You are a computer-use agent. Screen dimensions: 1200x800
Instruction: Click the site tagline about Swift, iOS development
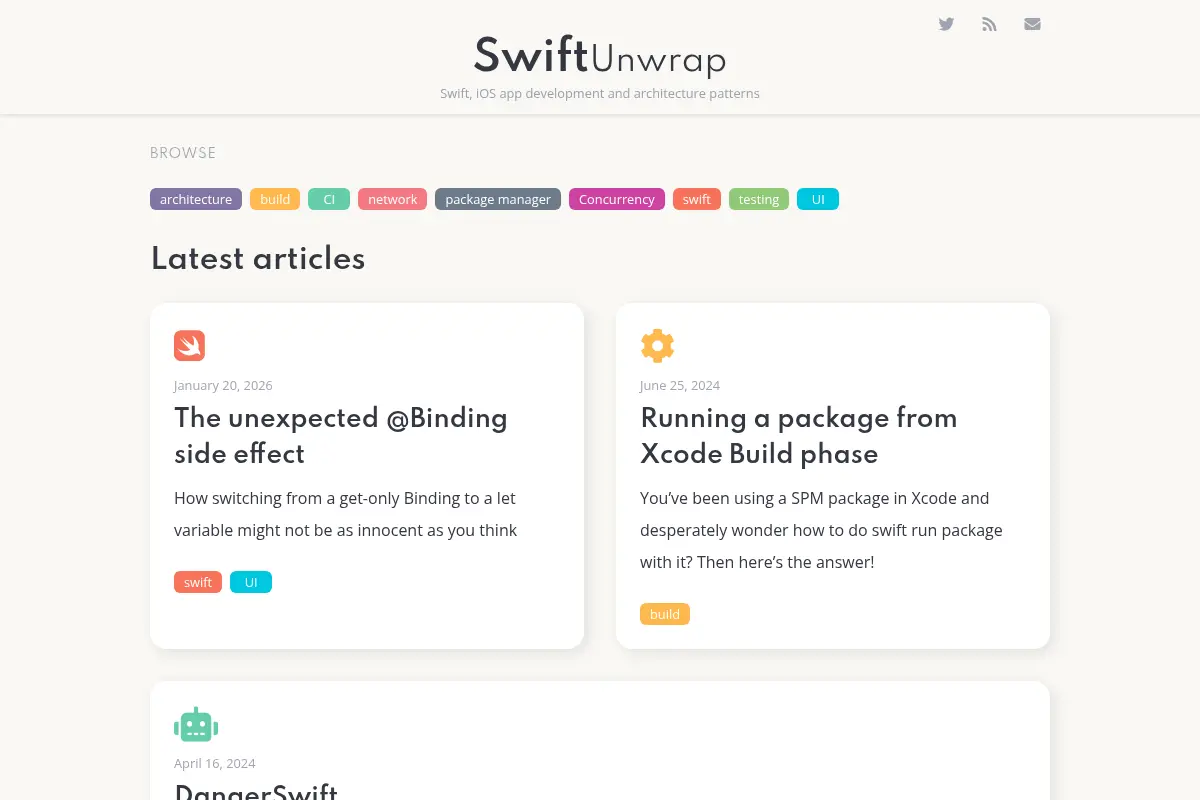600,93
